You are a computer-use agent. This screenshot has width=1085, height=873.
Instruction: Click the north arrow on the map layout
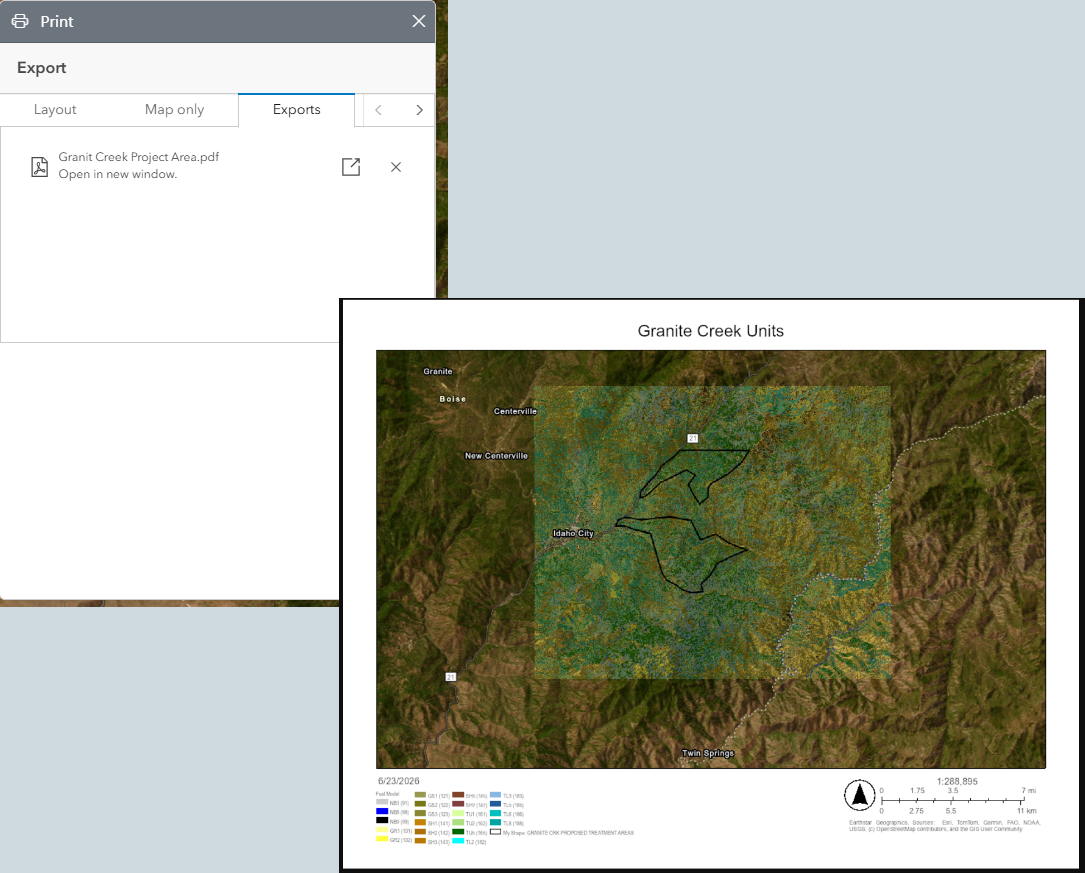click(x=859, y=795)
